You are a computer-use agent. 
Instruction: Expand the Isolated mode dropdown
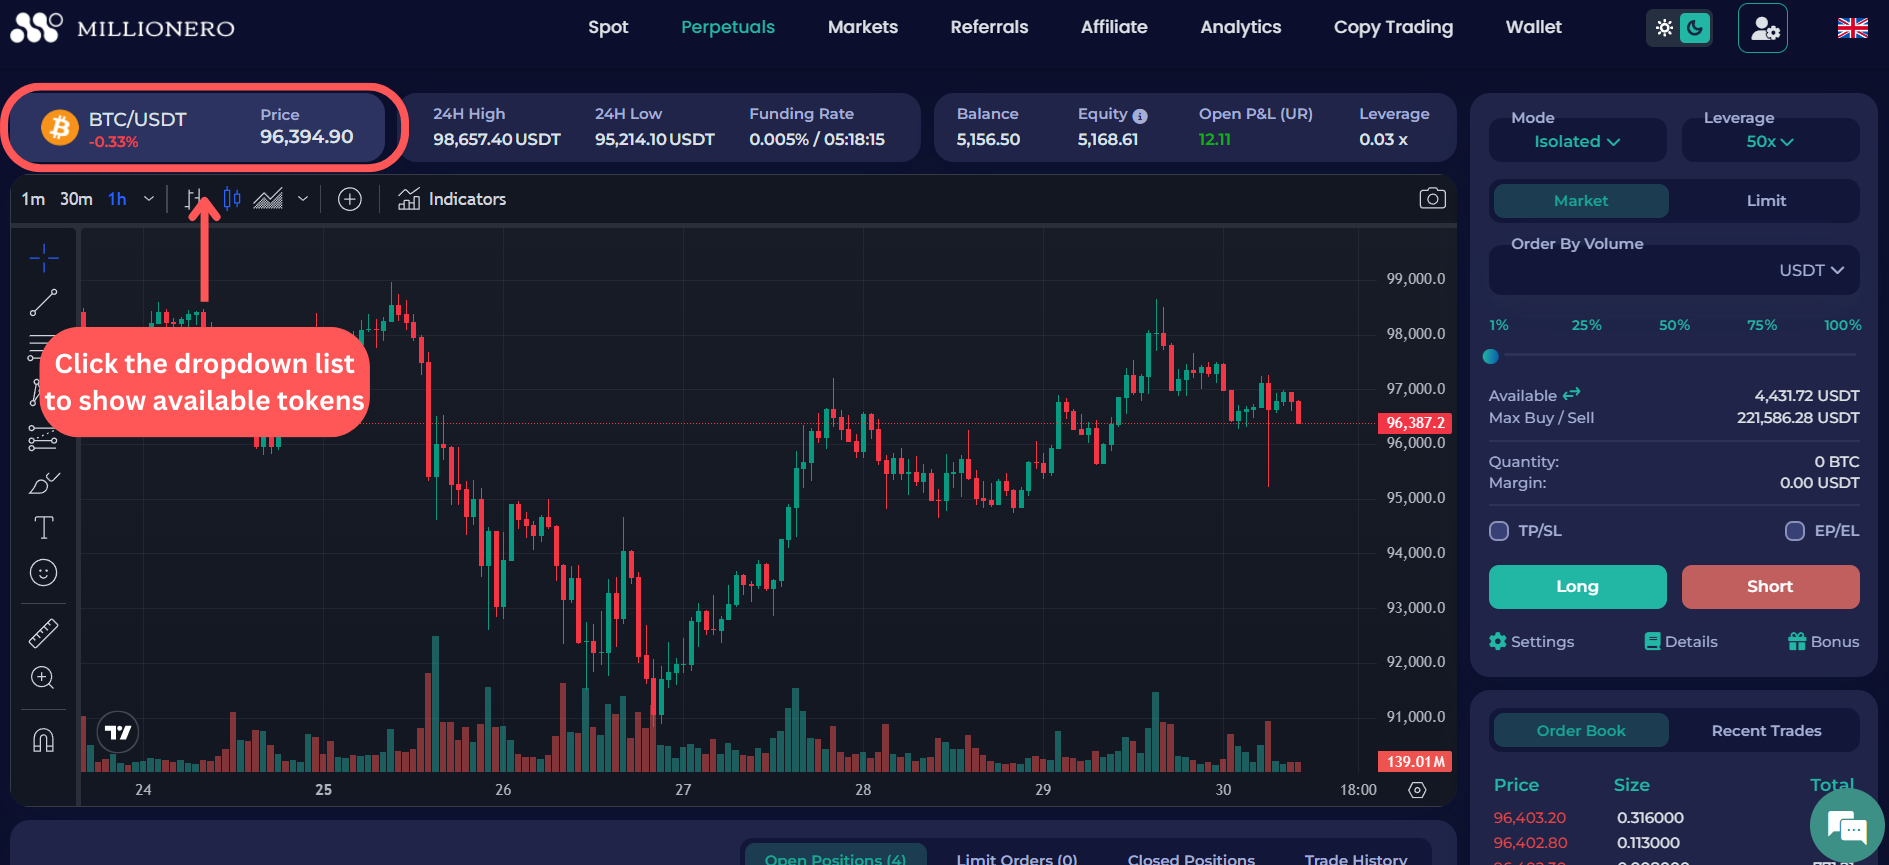pos(1577,142)
